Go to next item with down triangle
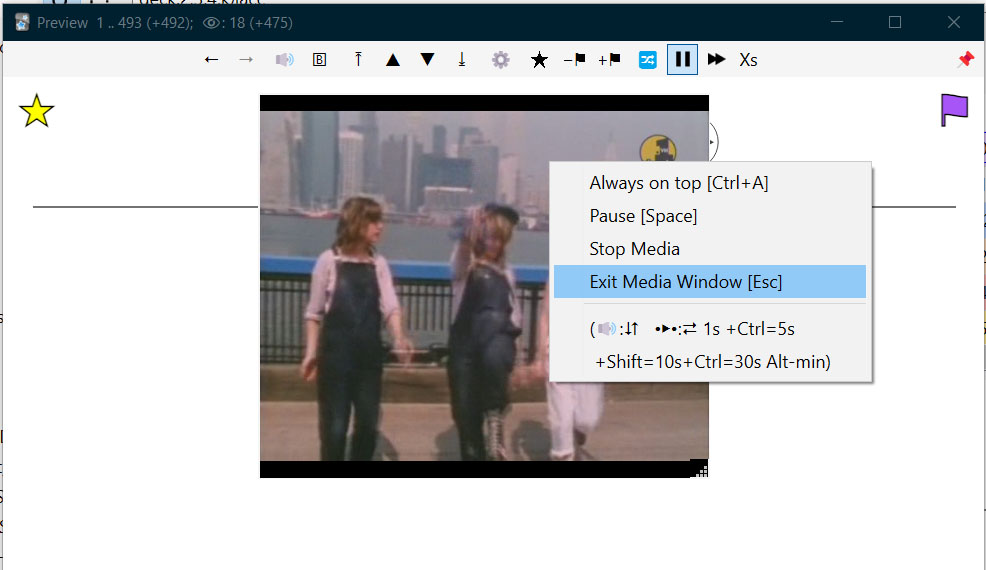 (x=428, y=60)
